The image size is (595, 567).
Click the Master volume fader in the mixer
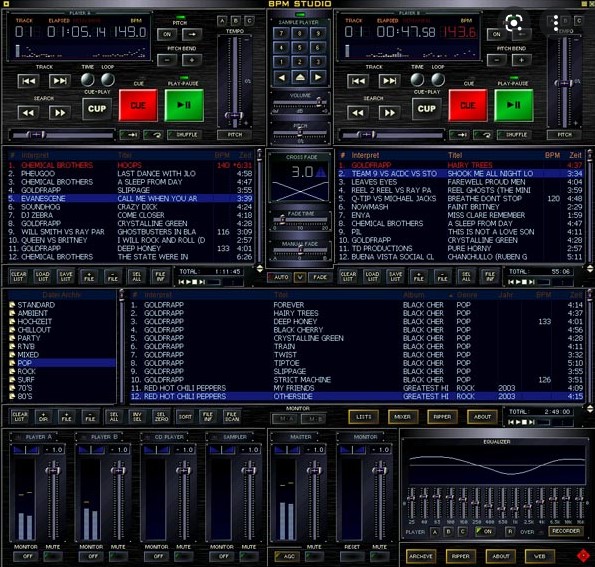(314, 471)
